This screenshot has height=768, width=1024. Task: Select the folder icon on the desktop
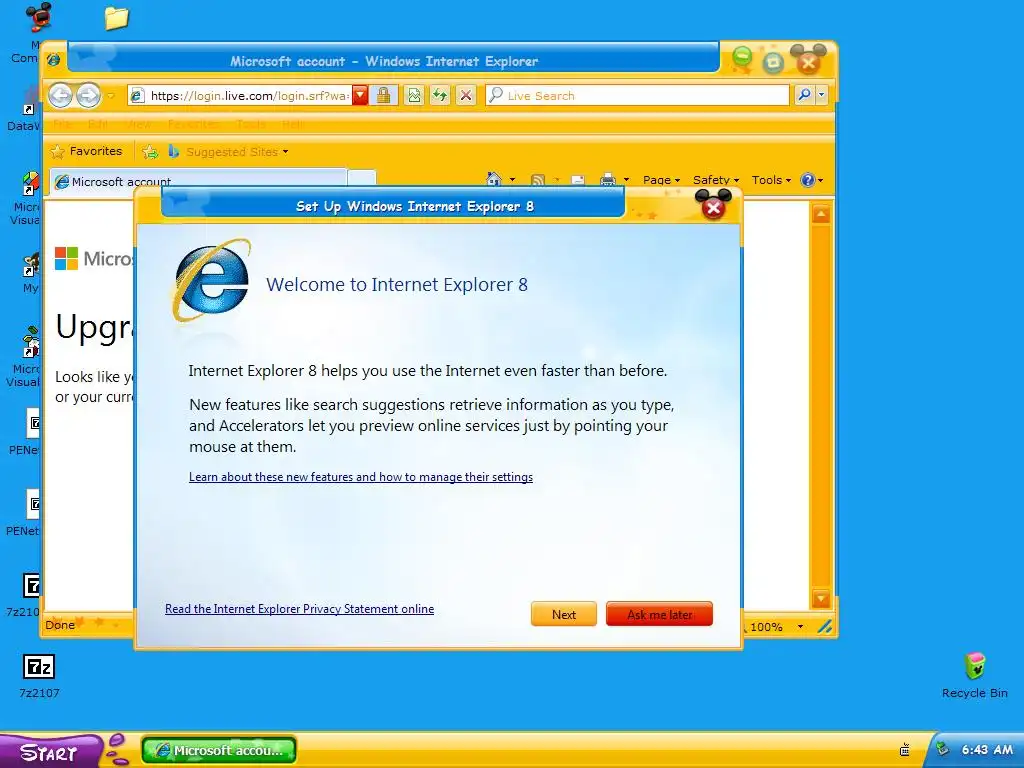click(x=116, y=18)
